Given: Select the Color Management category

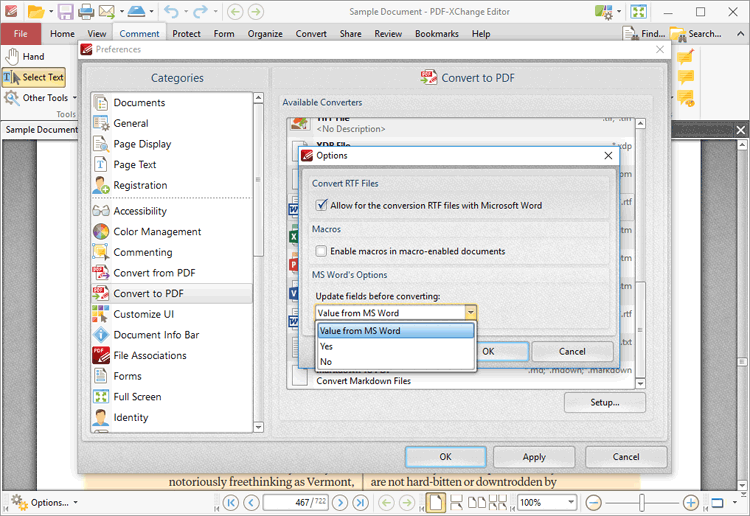Looking at the screenshot, I should (x=171, y=231).
